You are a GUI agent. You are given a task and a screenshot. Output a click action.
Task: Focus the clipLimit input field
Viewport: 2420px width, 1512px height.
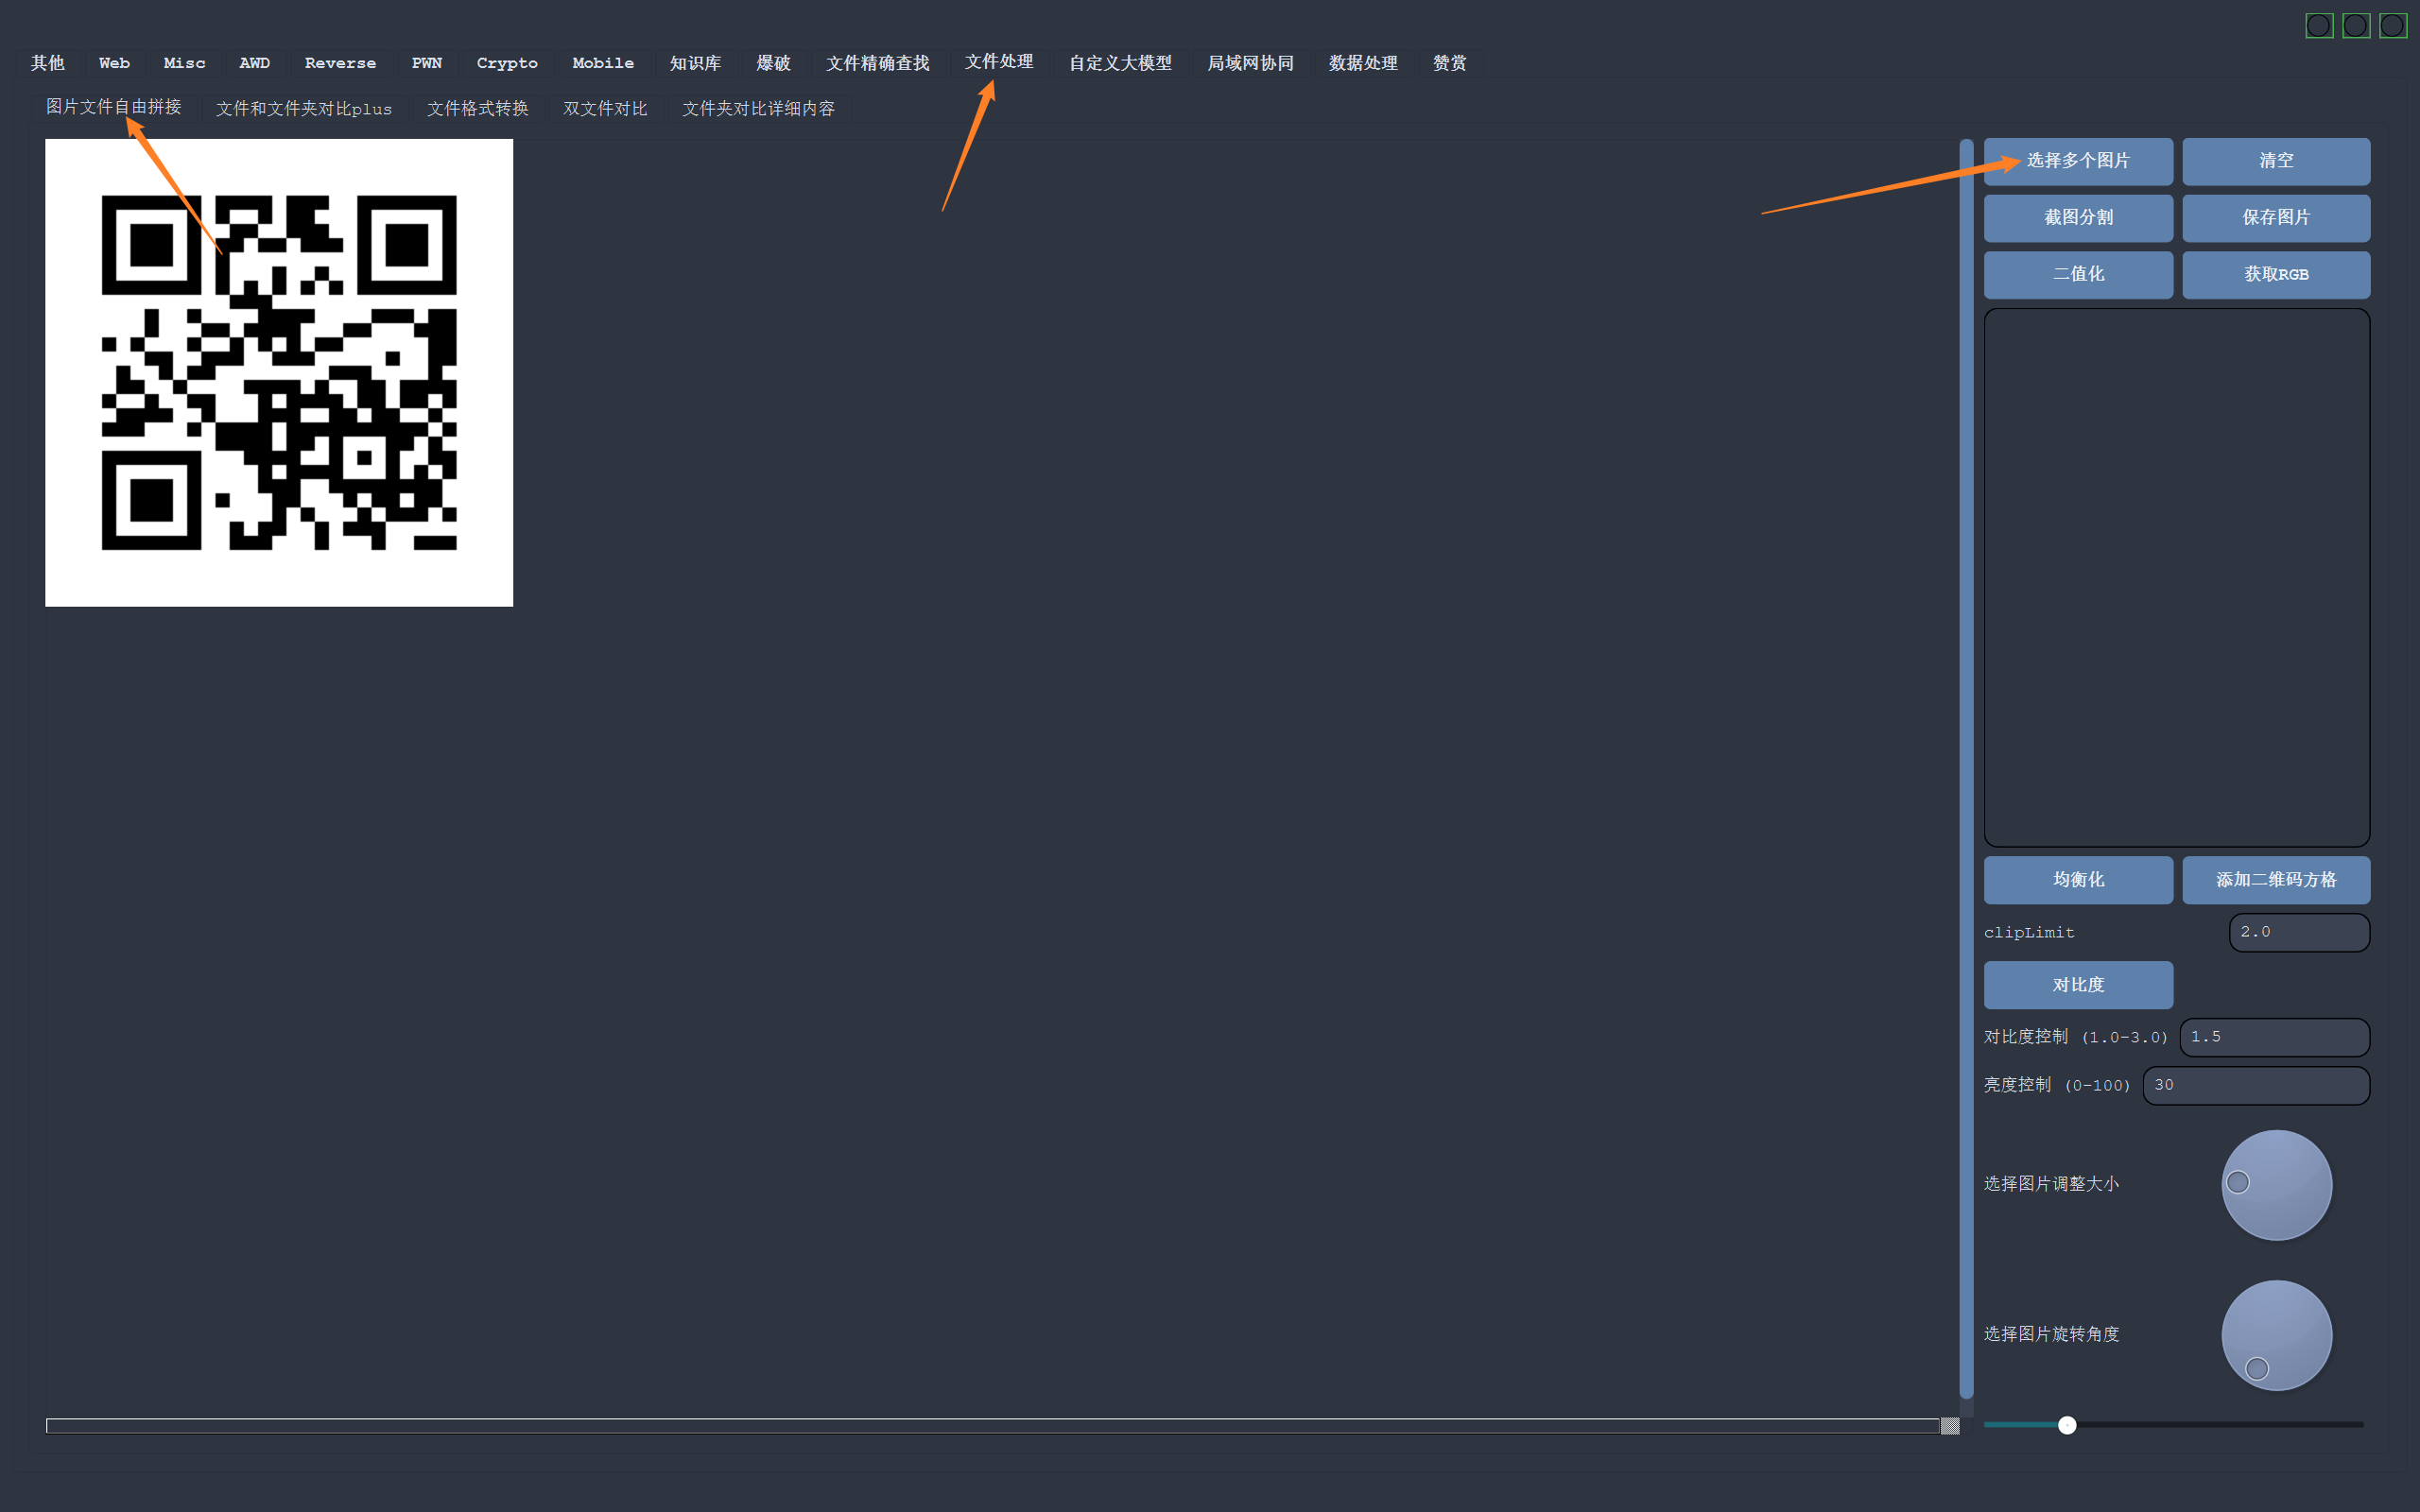[x=2299, y=932]
